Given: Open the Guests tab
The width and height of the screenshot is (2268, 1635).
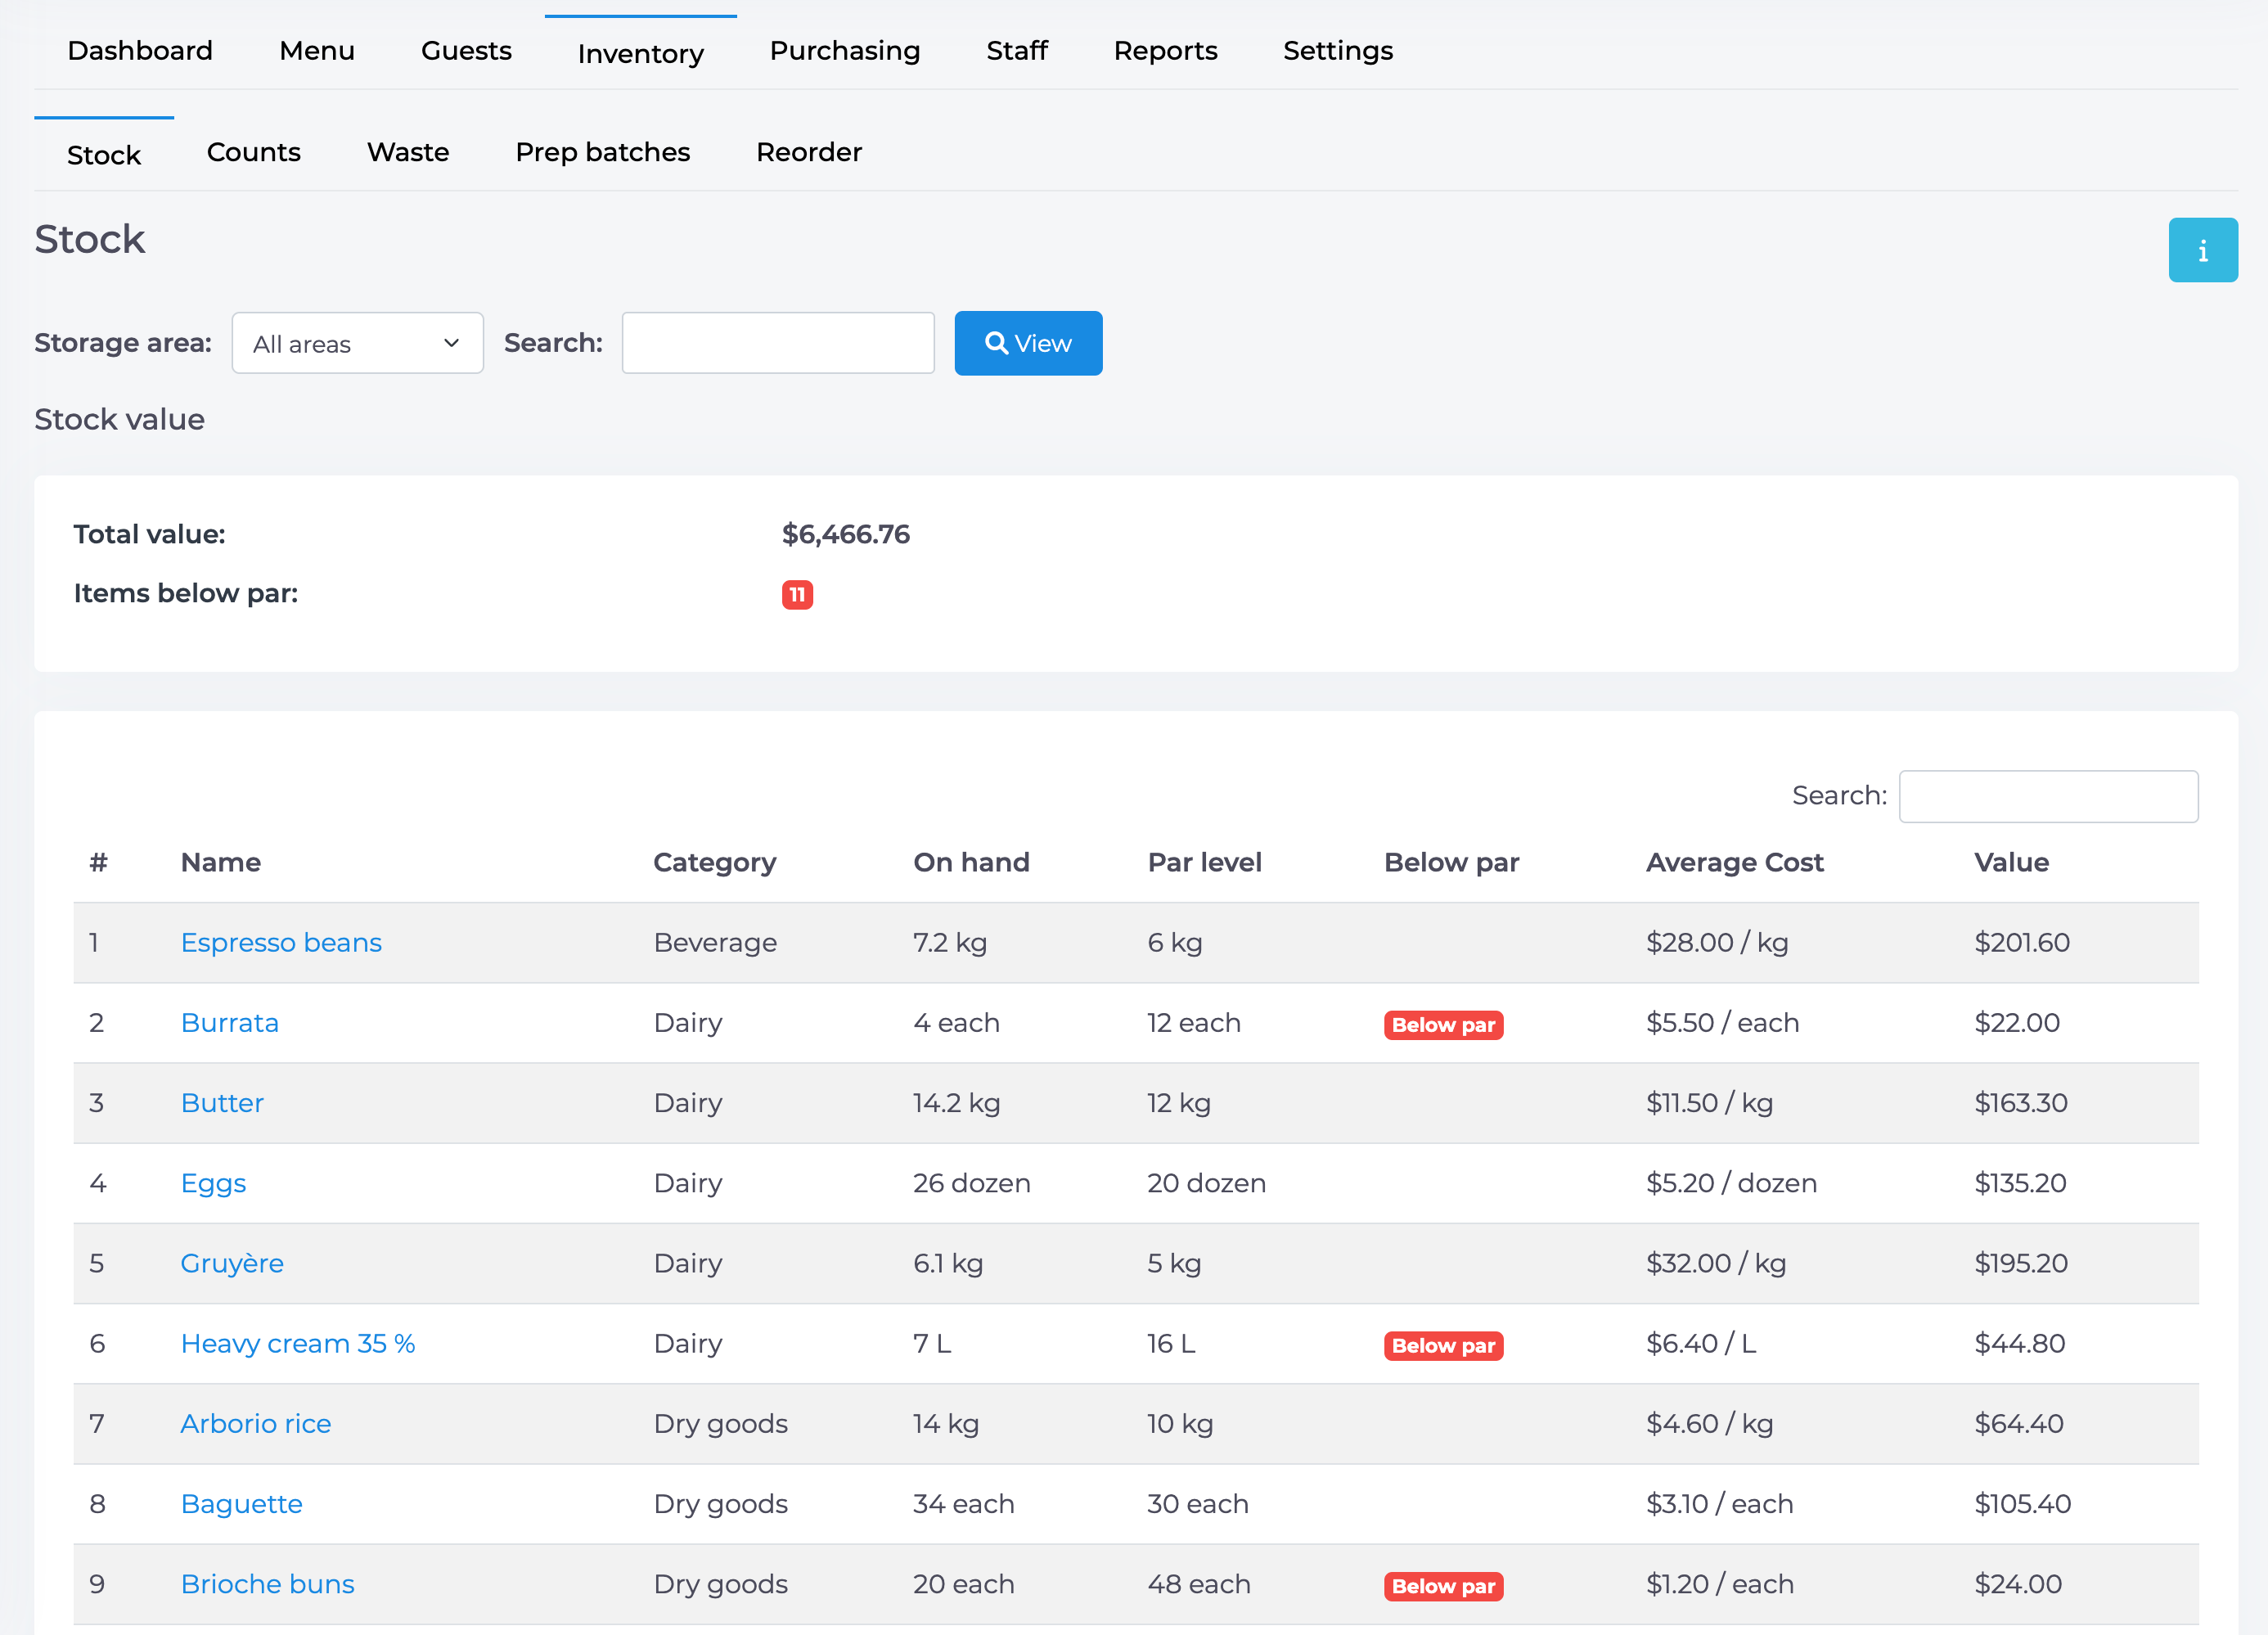Looking at the screenshot, I should tap(466, 51).
